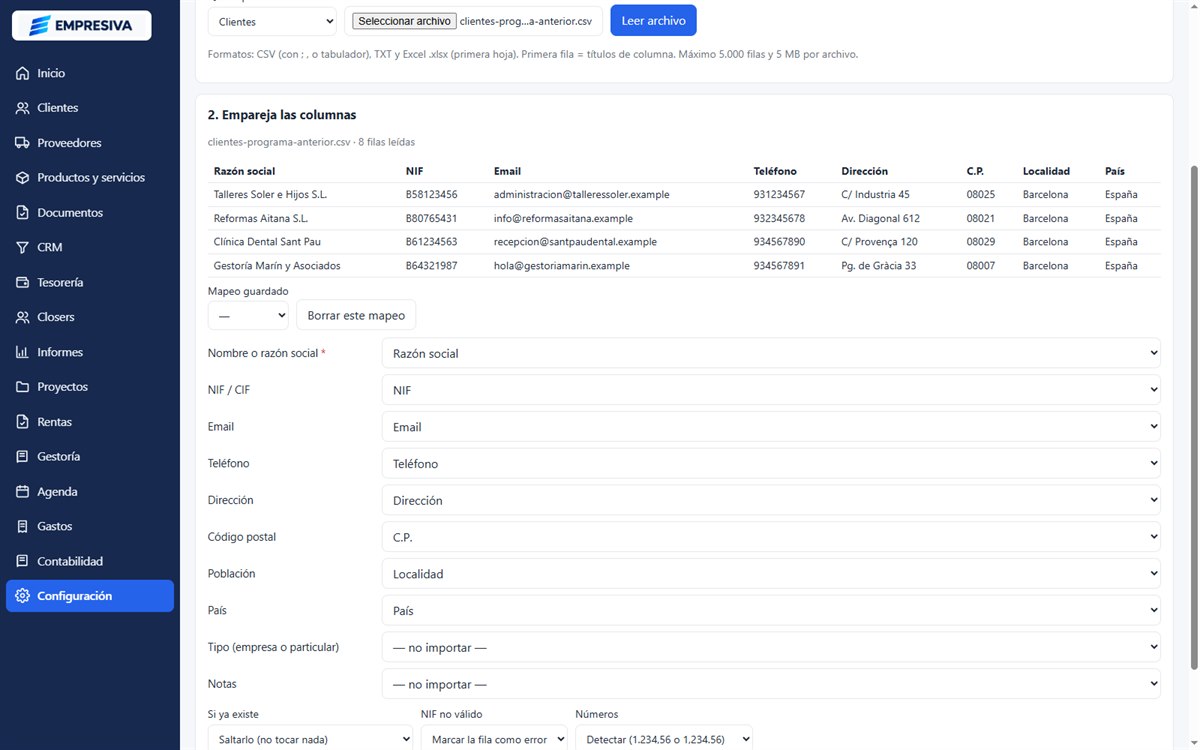This screenshot has height=750, width=1200.
Task: Click the Contabilidad book icon
Action: (22, 561)
